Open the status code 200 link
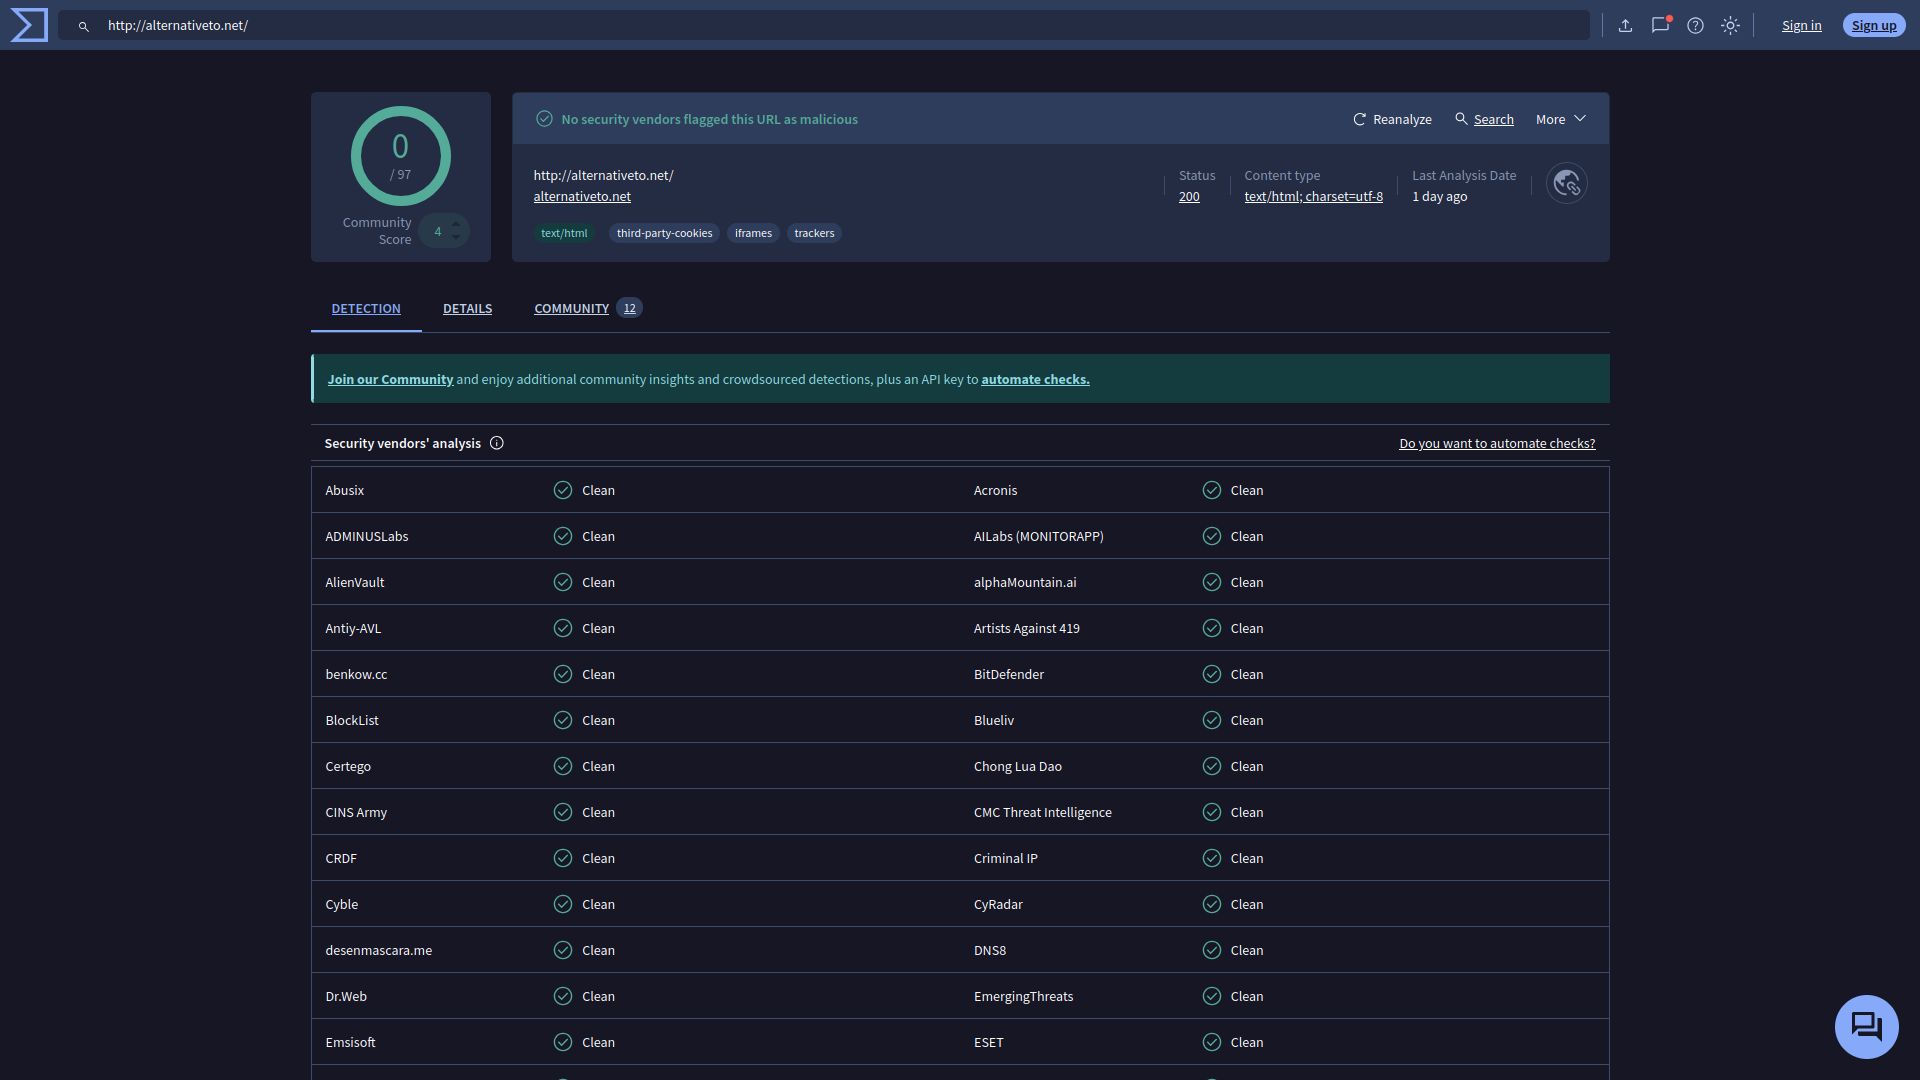The height and width of the screenshot is (1080, 1920). [1188, 196]
